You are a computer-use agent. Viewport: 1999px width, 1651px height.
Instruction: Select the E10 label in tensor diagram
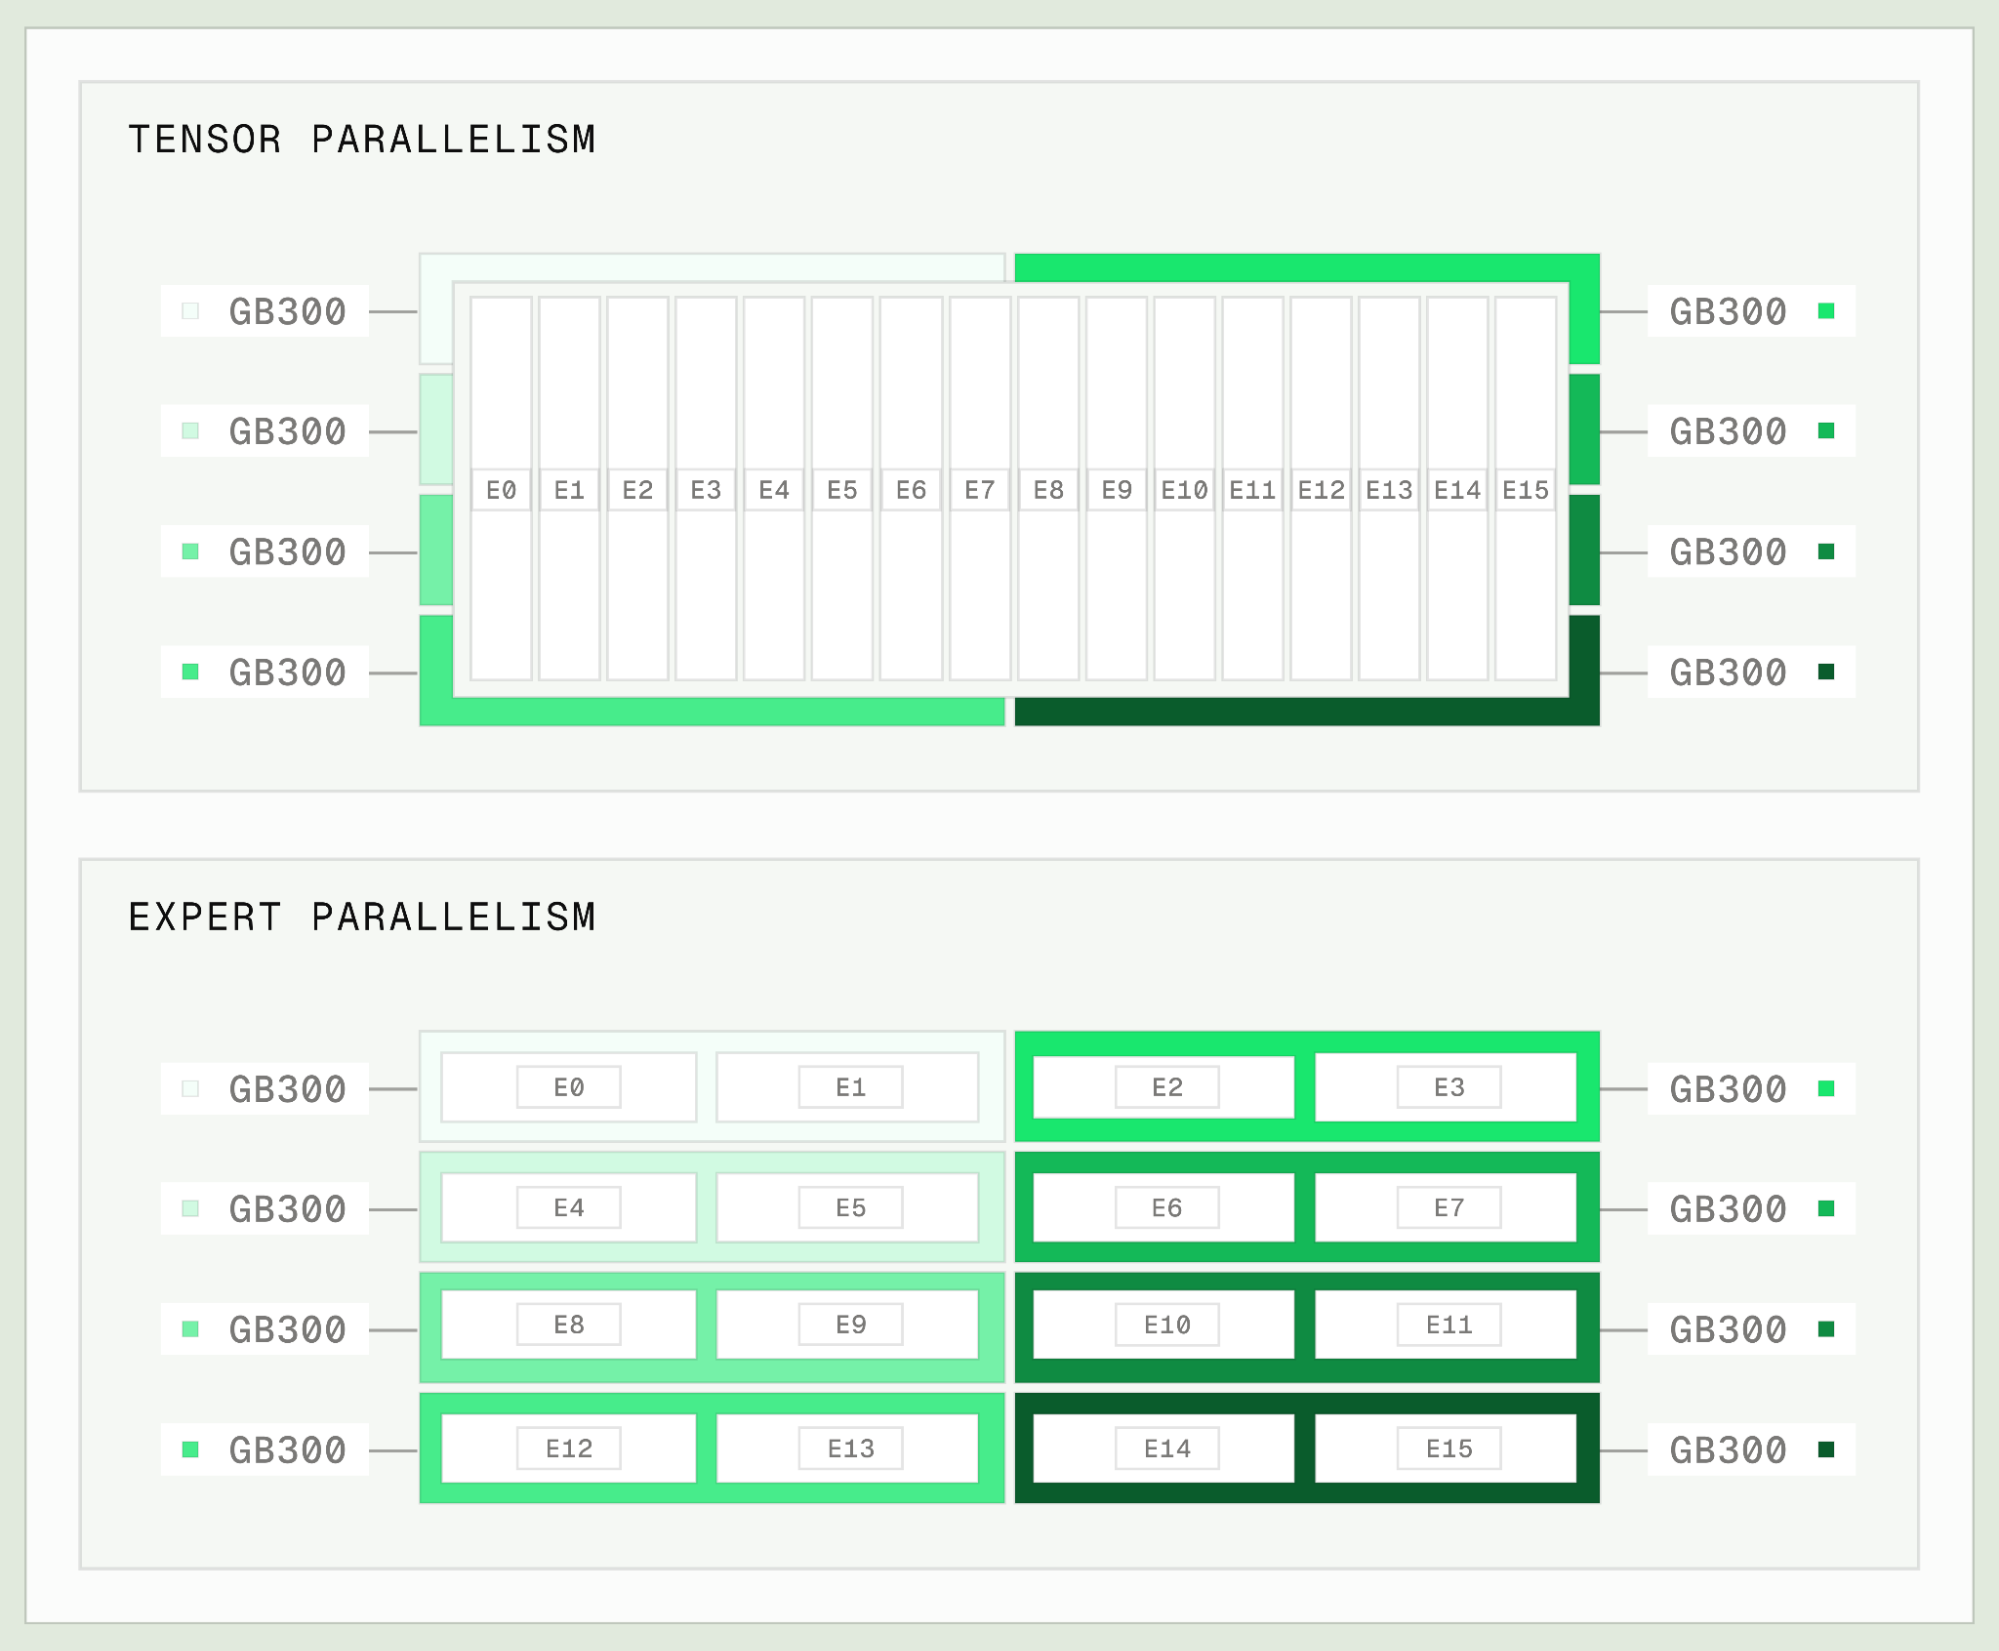point(1184,490)
